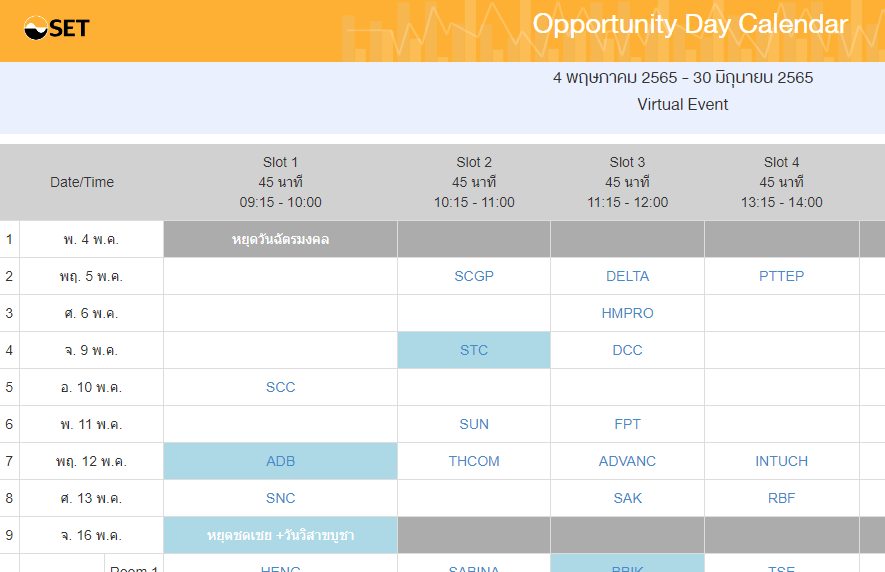The width and height of the screenshot is (885, 572).
Task: Open the DELTA company link
Action: pyautogui.click(x=627, y=276)
